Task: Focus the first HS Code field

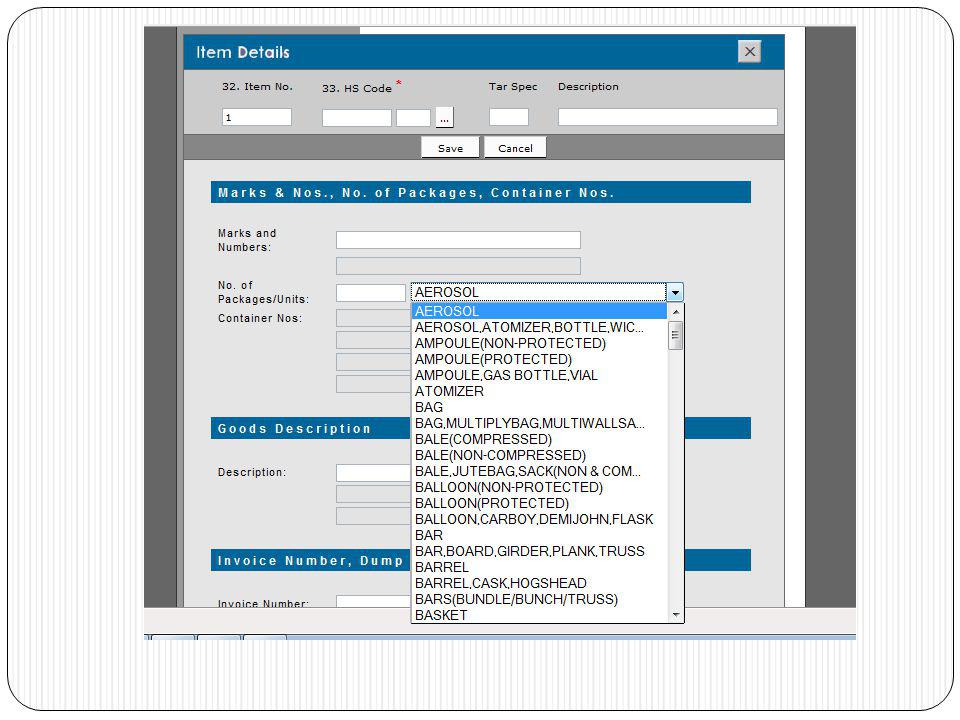Action: pyautogui.click(x=357, y=118)
